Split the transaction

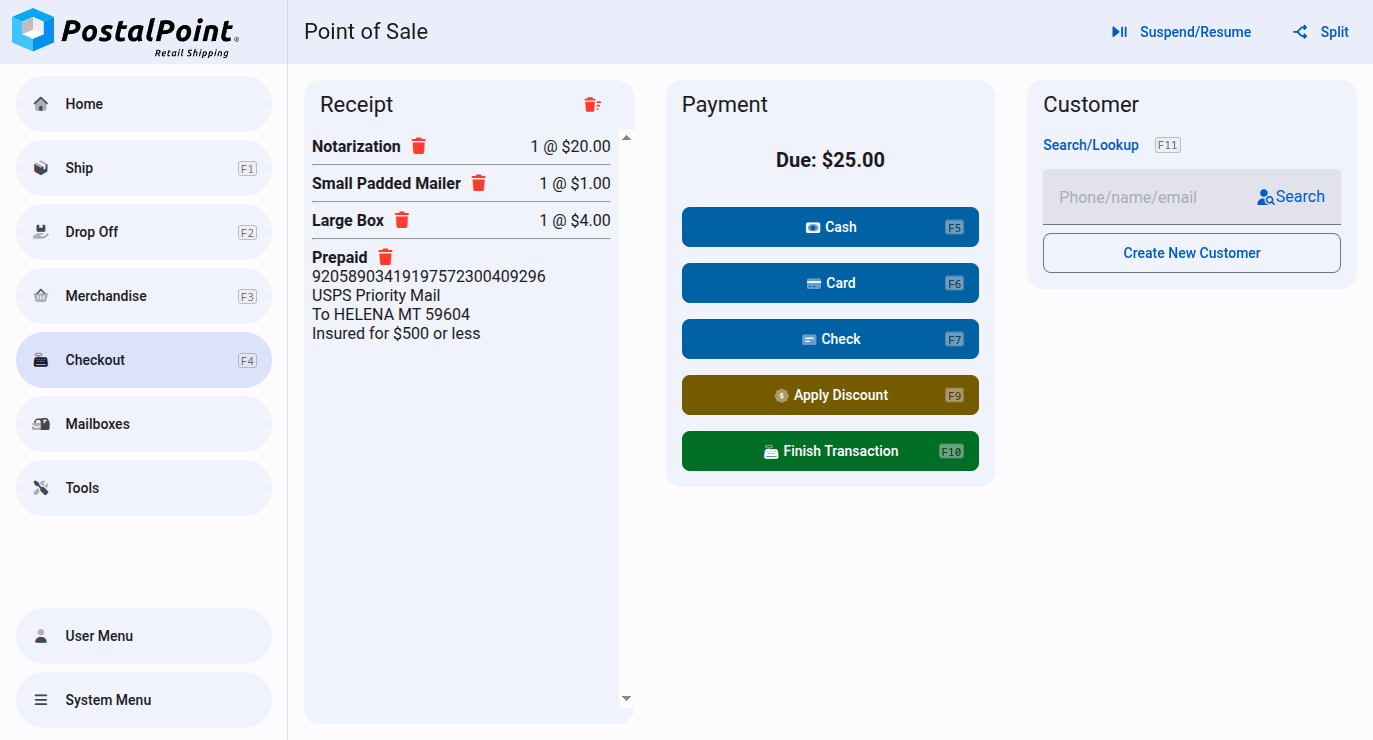pyautogui.click(x=1321, y=32)
